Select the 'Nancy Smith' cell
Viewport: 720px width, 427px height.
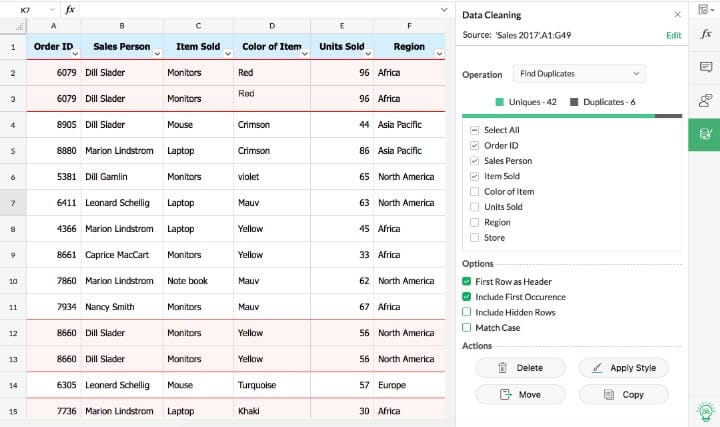[x=122, y=307]
